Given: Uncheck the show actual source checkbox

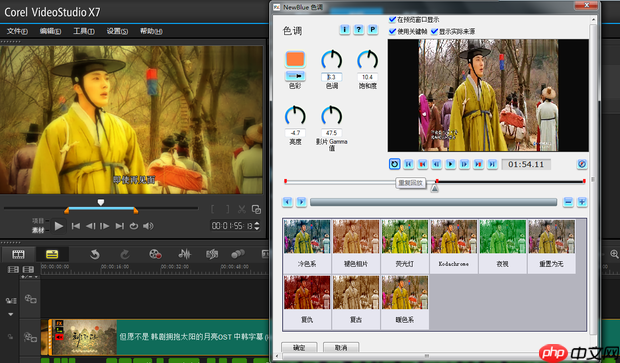Looking at the screenshot, I should coord(435,31).
